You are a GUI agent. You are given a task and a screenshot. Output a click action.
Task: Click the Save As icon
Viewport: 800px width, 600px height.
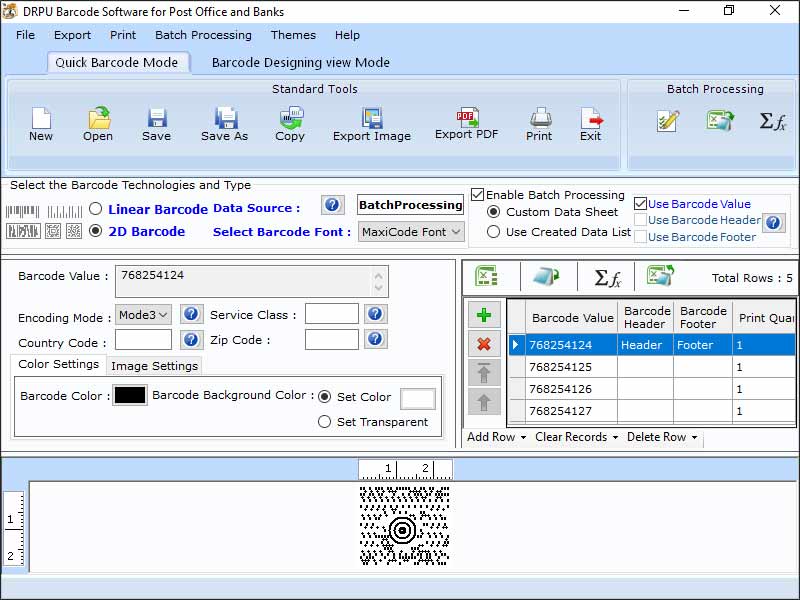click(x=225, y=119)
